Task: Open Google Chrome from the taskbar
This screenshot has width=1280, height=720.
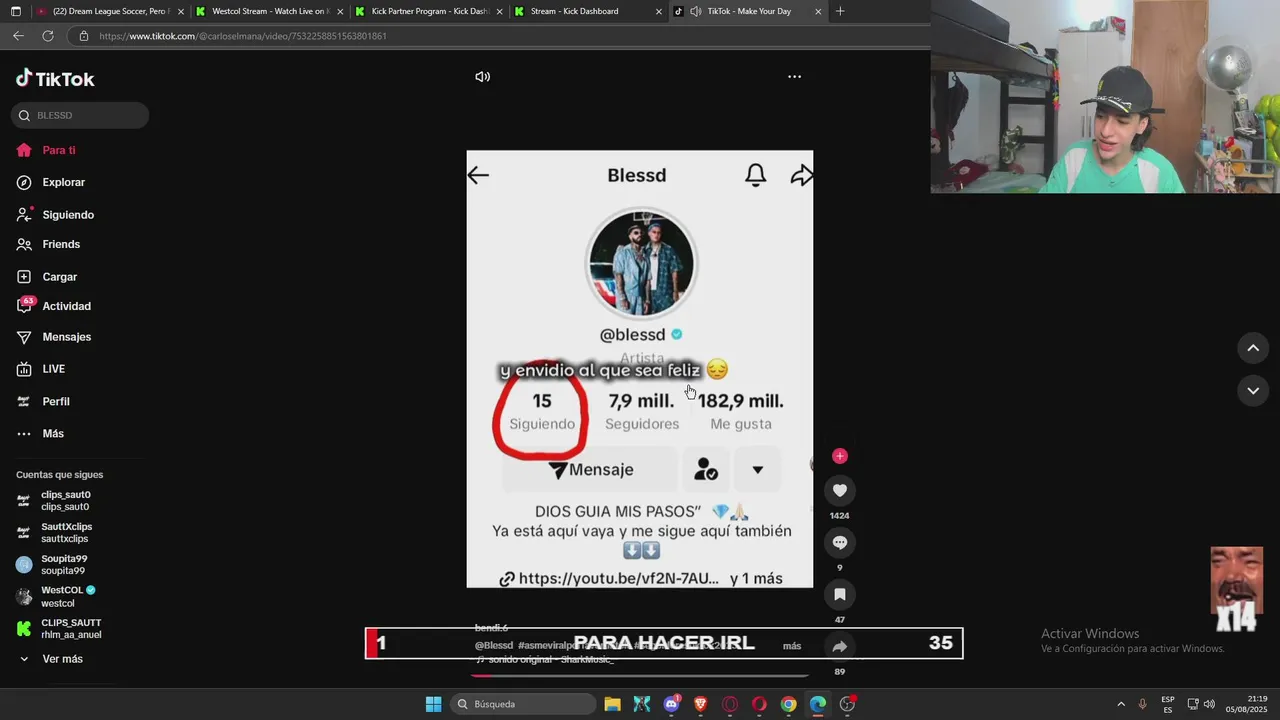Action: pyautogui.click(x=788, y=704)
